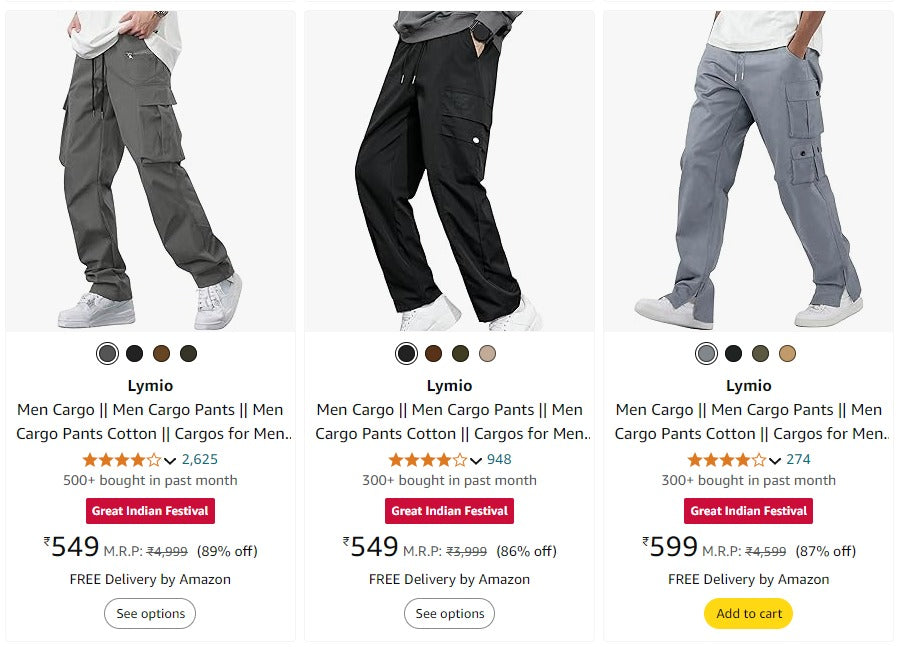Image resolution: width=900 pixels, height=647 pixels.
Task: Open black cargo pants product image
Action: pyautogui.click(x=449, y=170)
